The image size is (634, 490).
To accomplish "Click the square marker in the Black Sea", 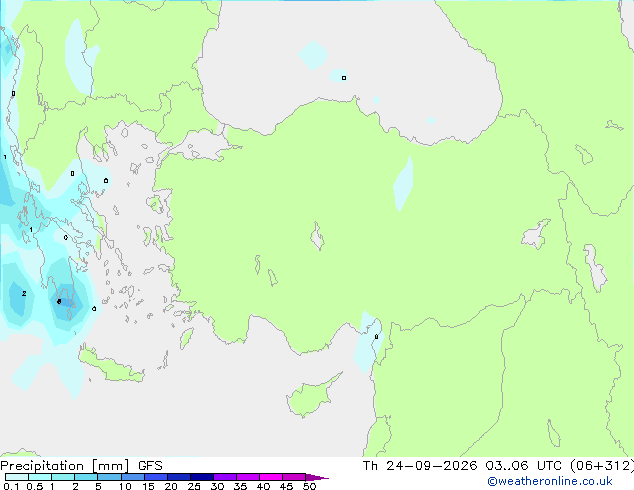I will pos(344,78).
